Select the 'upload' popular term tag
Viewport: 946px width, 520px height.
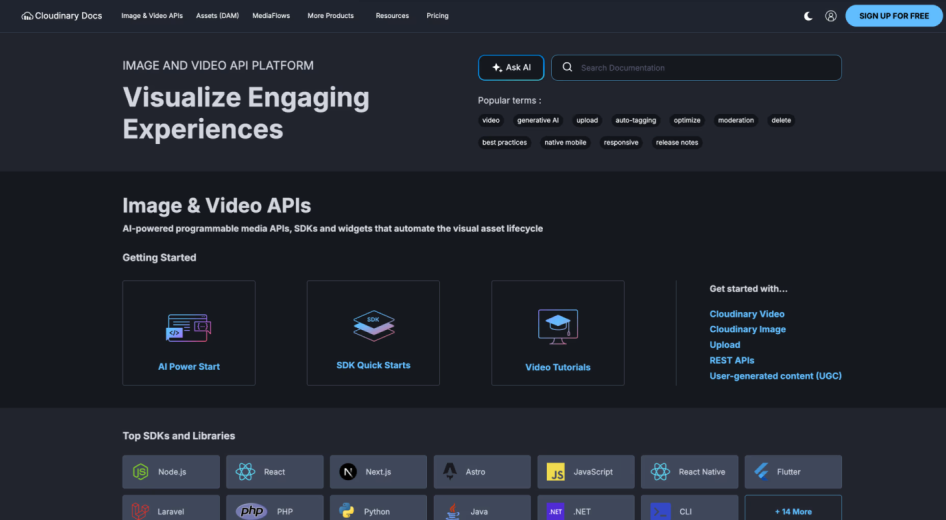point(587,120)
